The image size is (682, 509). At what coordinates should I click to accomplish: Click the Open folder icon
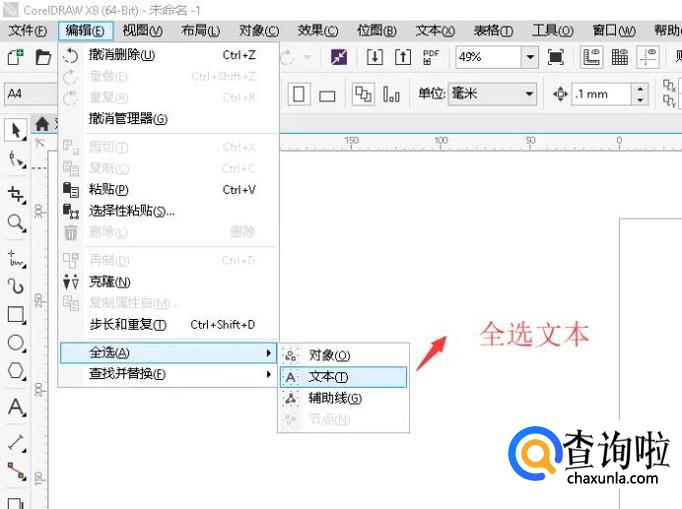pyautogui.click(x=43, y=57)
